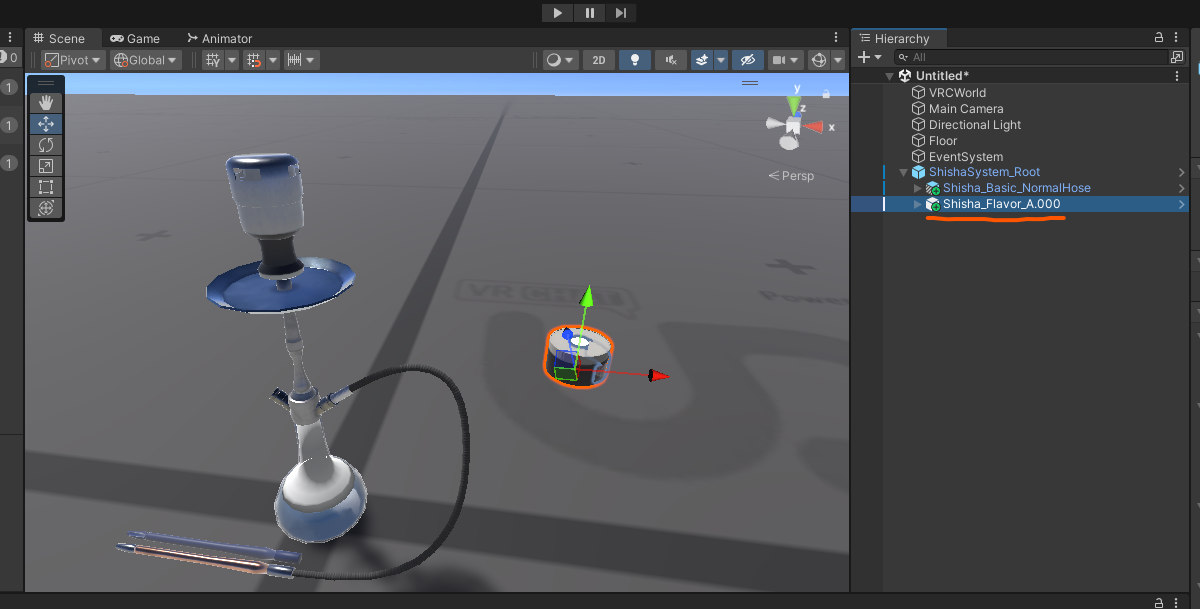This screenshot has height=609, width=1200.
Task: Select the Move tool
Action: coord(45,124)
